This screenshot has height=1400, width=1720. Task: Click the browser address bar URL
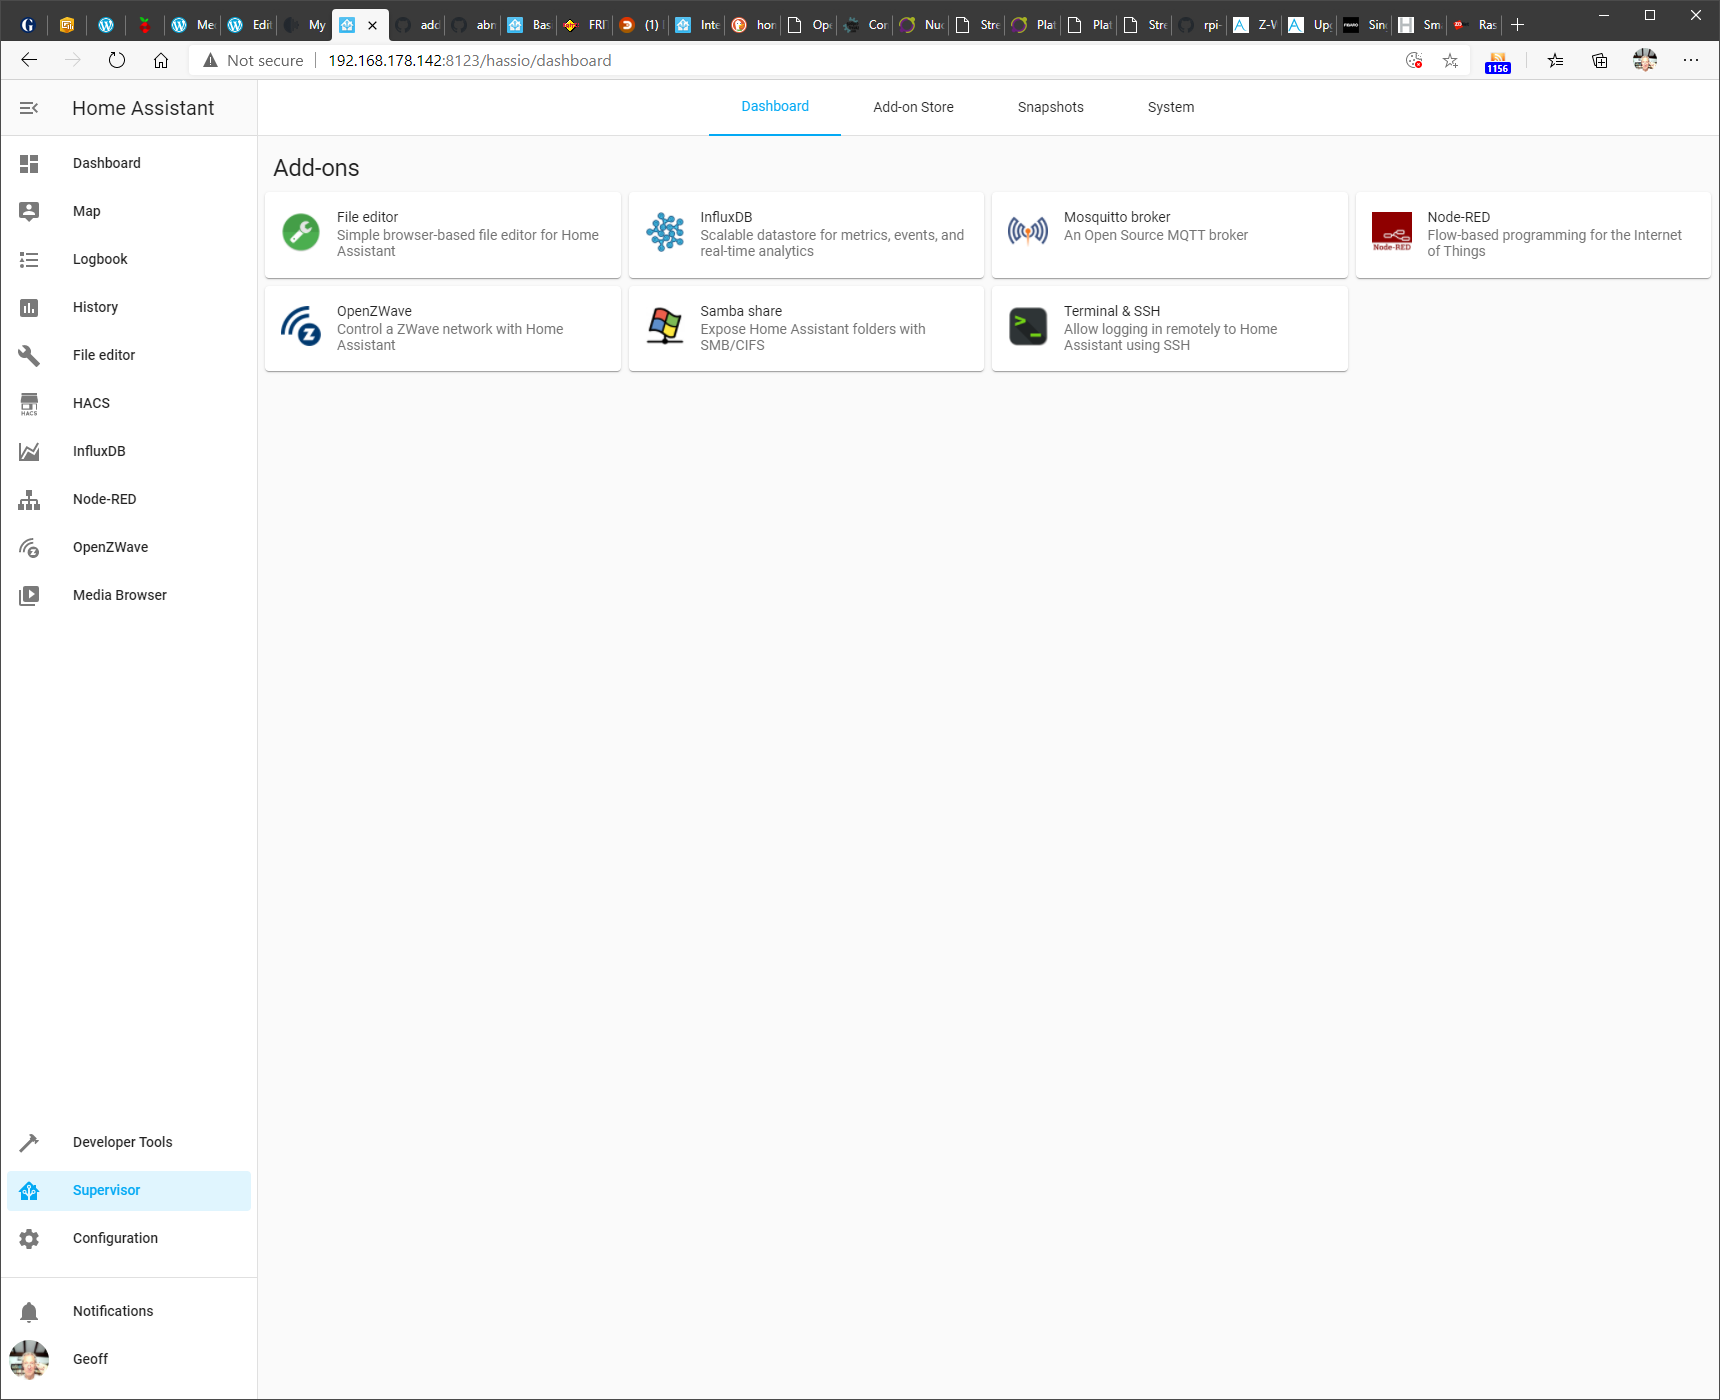(x=470, y=61)
